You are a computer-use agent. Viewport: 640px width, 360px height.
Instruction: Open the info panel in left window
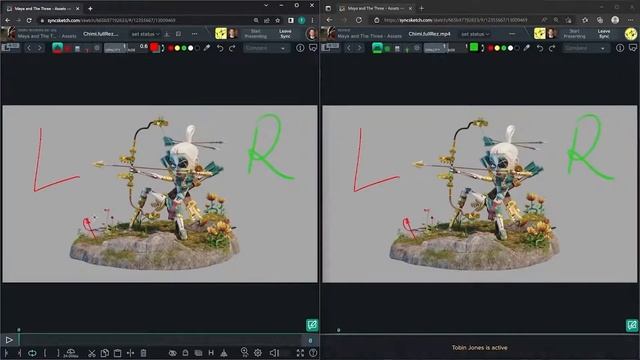pyautogui.click(x=300, y=48)
